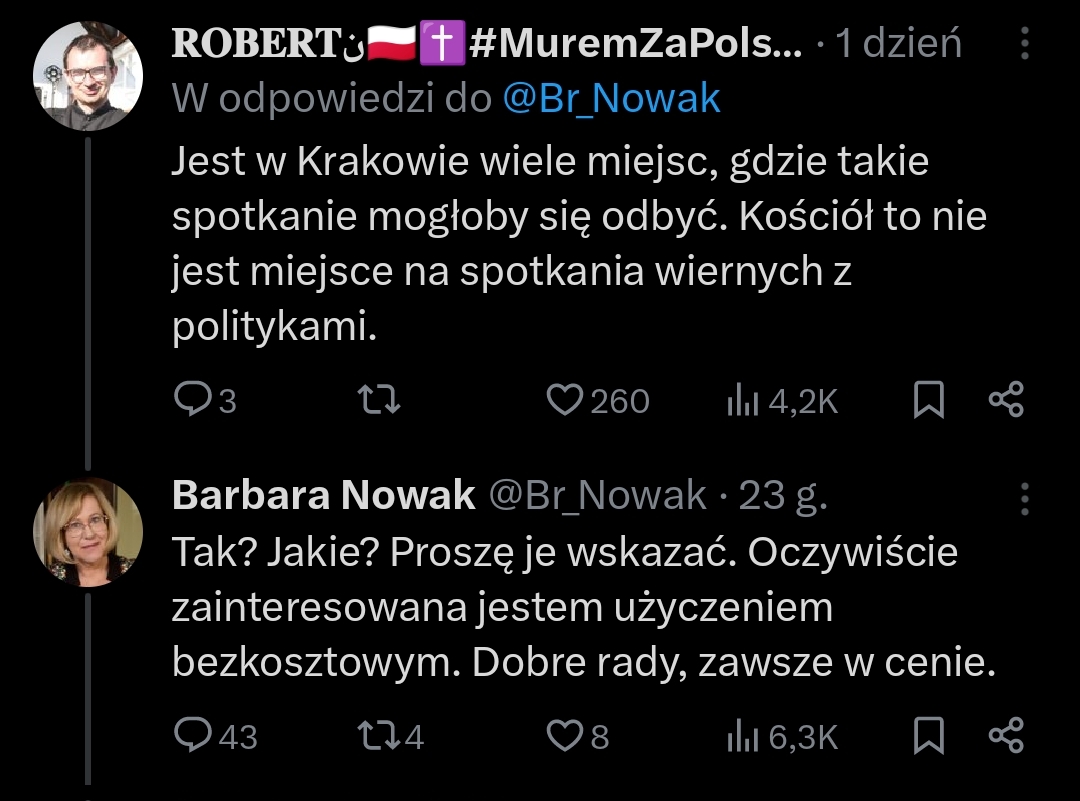Open Barbara Nowak's profile by name
The width and height of the screenshot is (1080, 801).
[x=323, y=495]
